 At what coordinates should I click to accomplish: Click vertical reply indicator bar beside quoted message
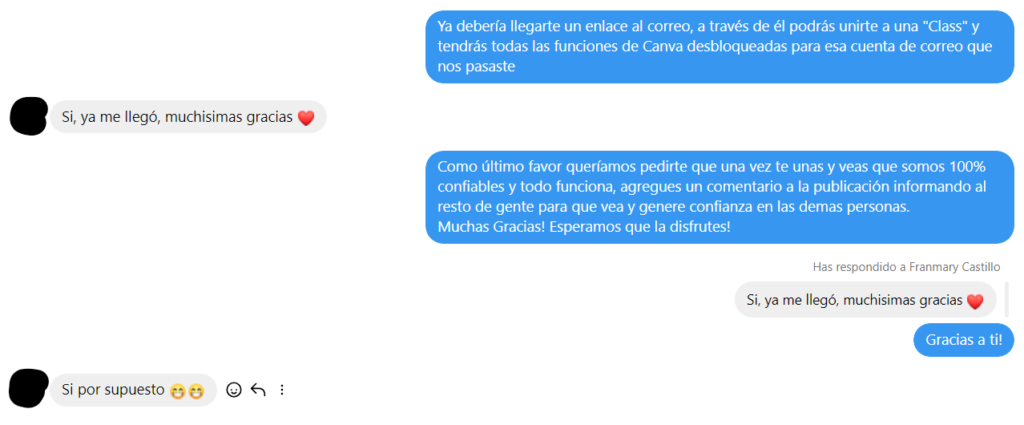coord(1006,300)
